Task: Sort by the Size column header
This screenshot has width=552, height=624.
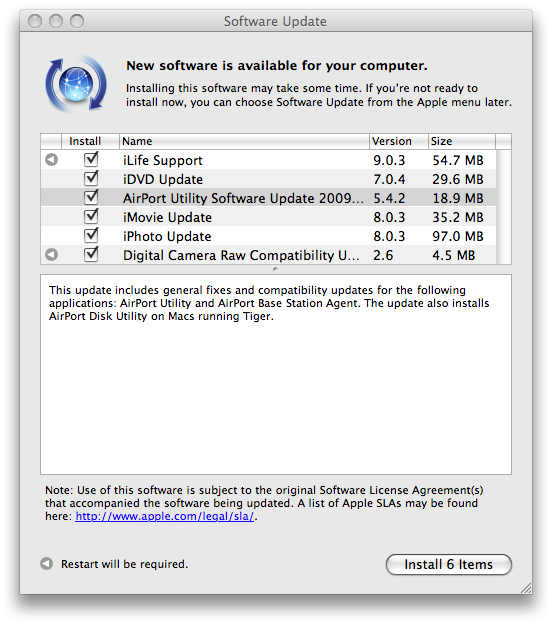Action: point(462,141)
